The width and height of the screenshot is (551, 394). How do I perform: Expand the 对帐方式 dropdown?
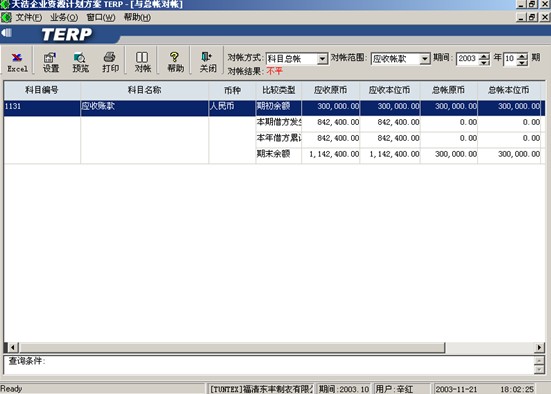pos(322,59)
